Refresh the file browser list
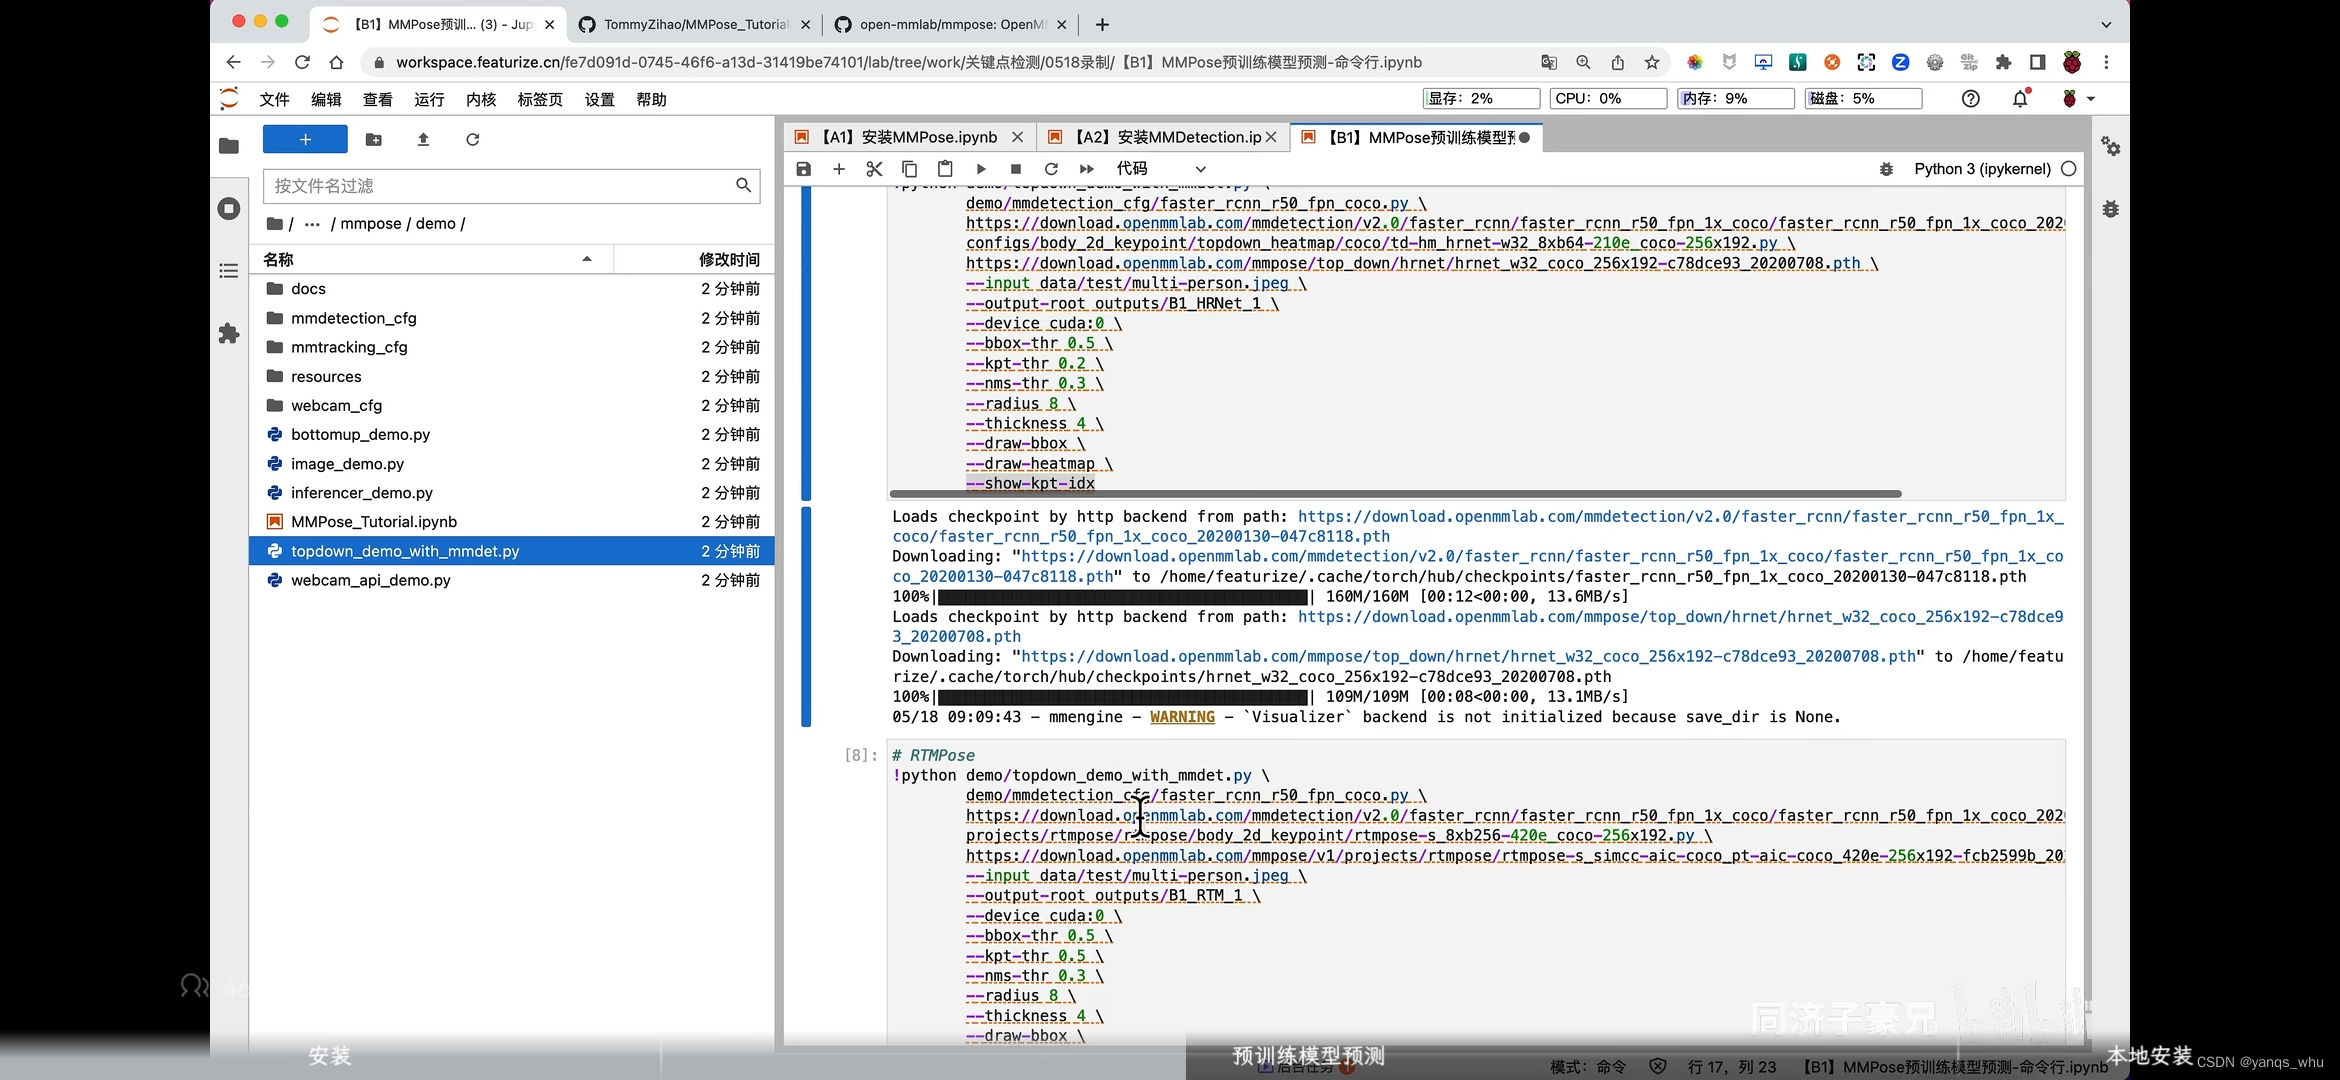2340x1080 pixels. tap(473, 139)
